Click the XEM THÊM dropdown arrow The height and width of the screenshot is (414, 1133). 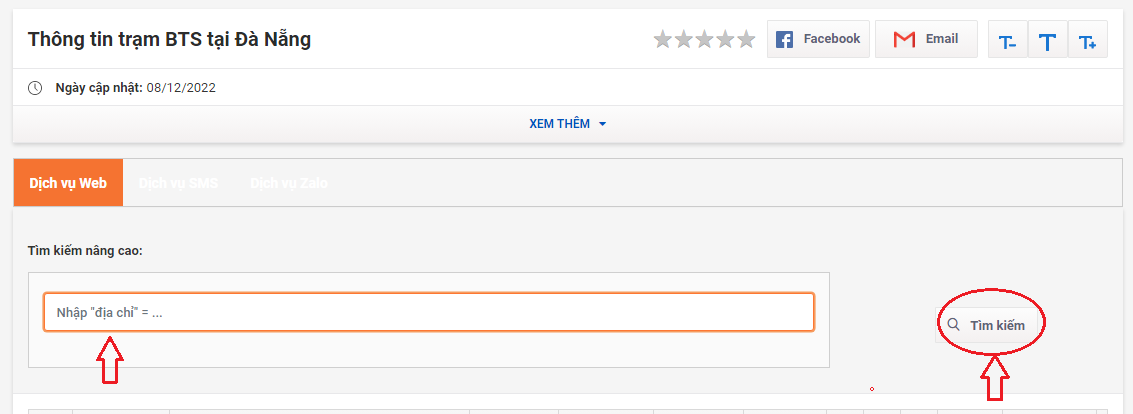[x=603, y=124]
